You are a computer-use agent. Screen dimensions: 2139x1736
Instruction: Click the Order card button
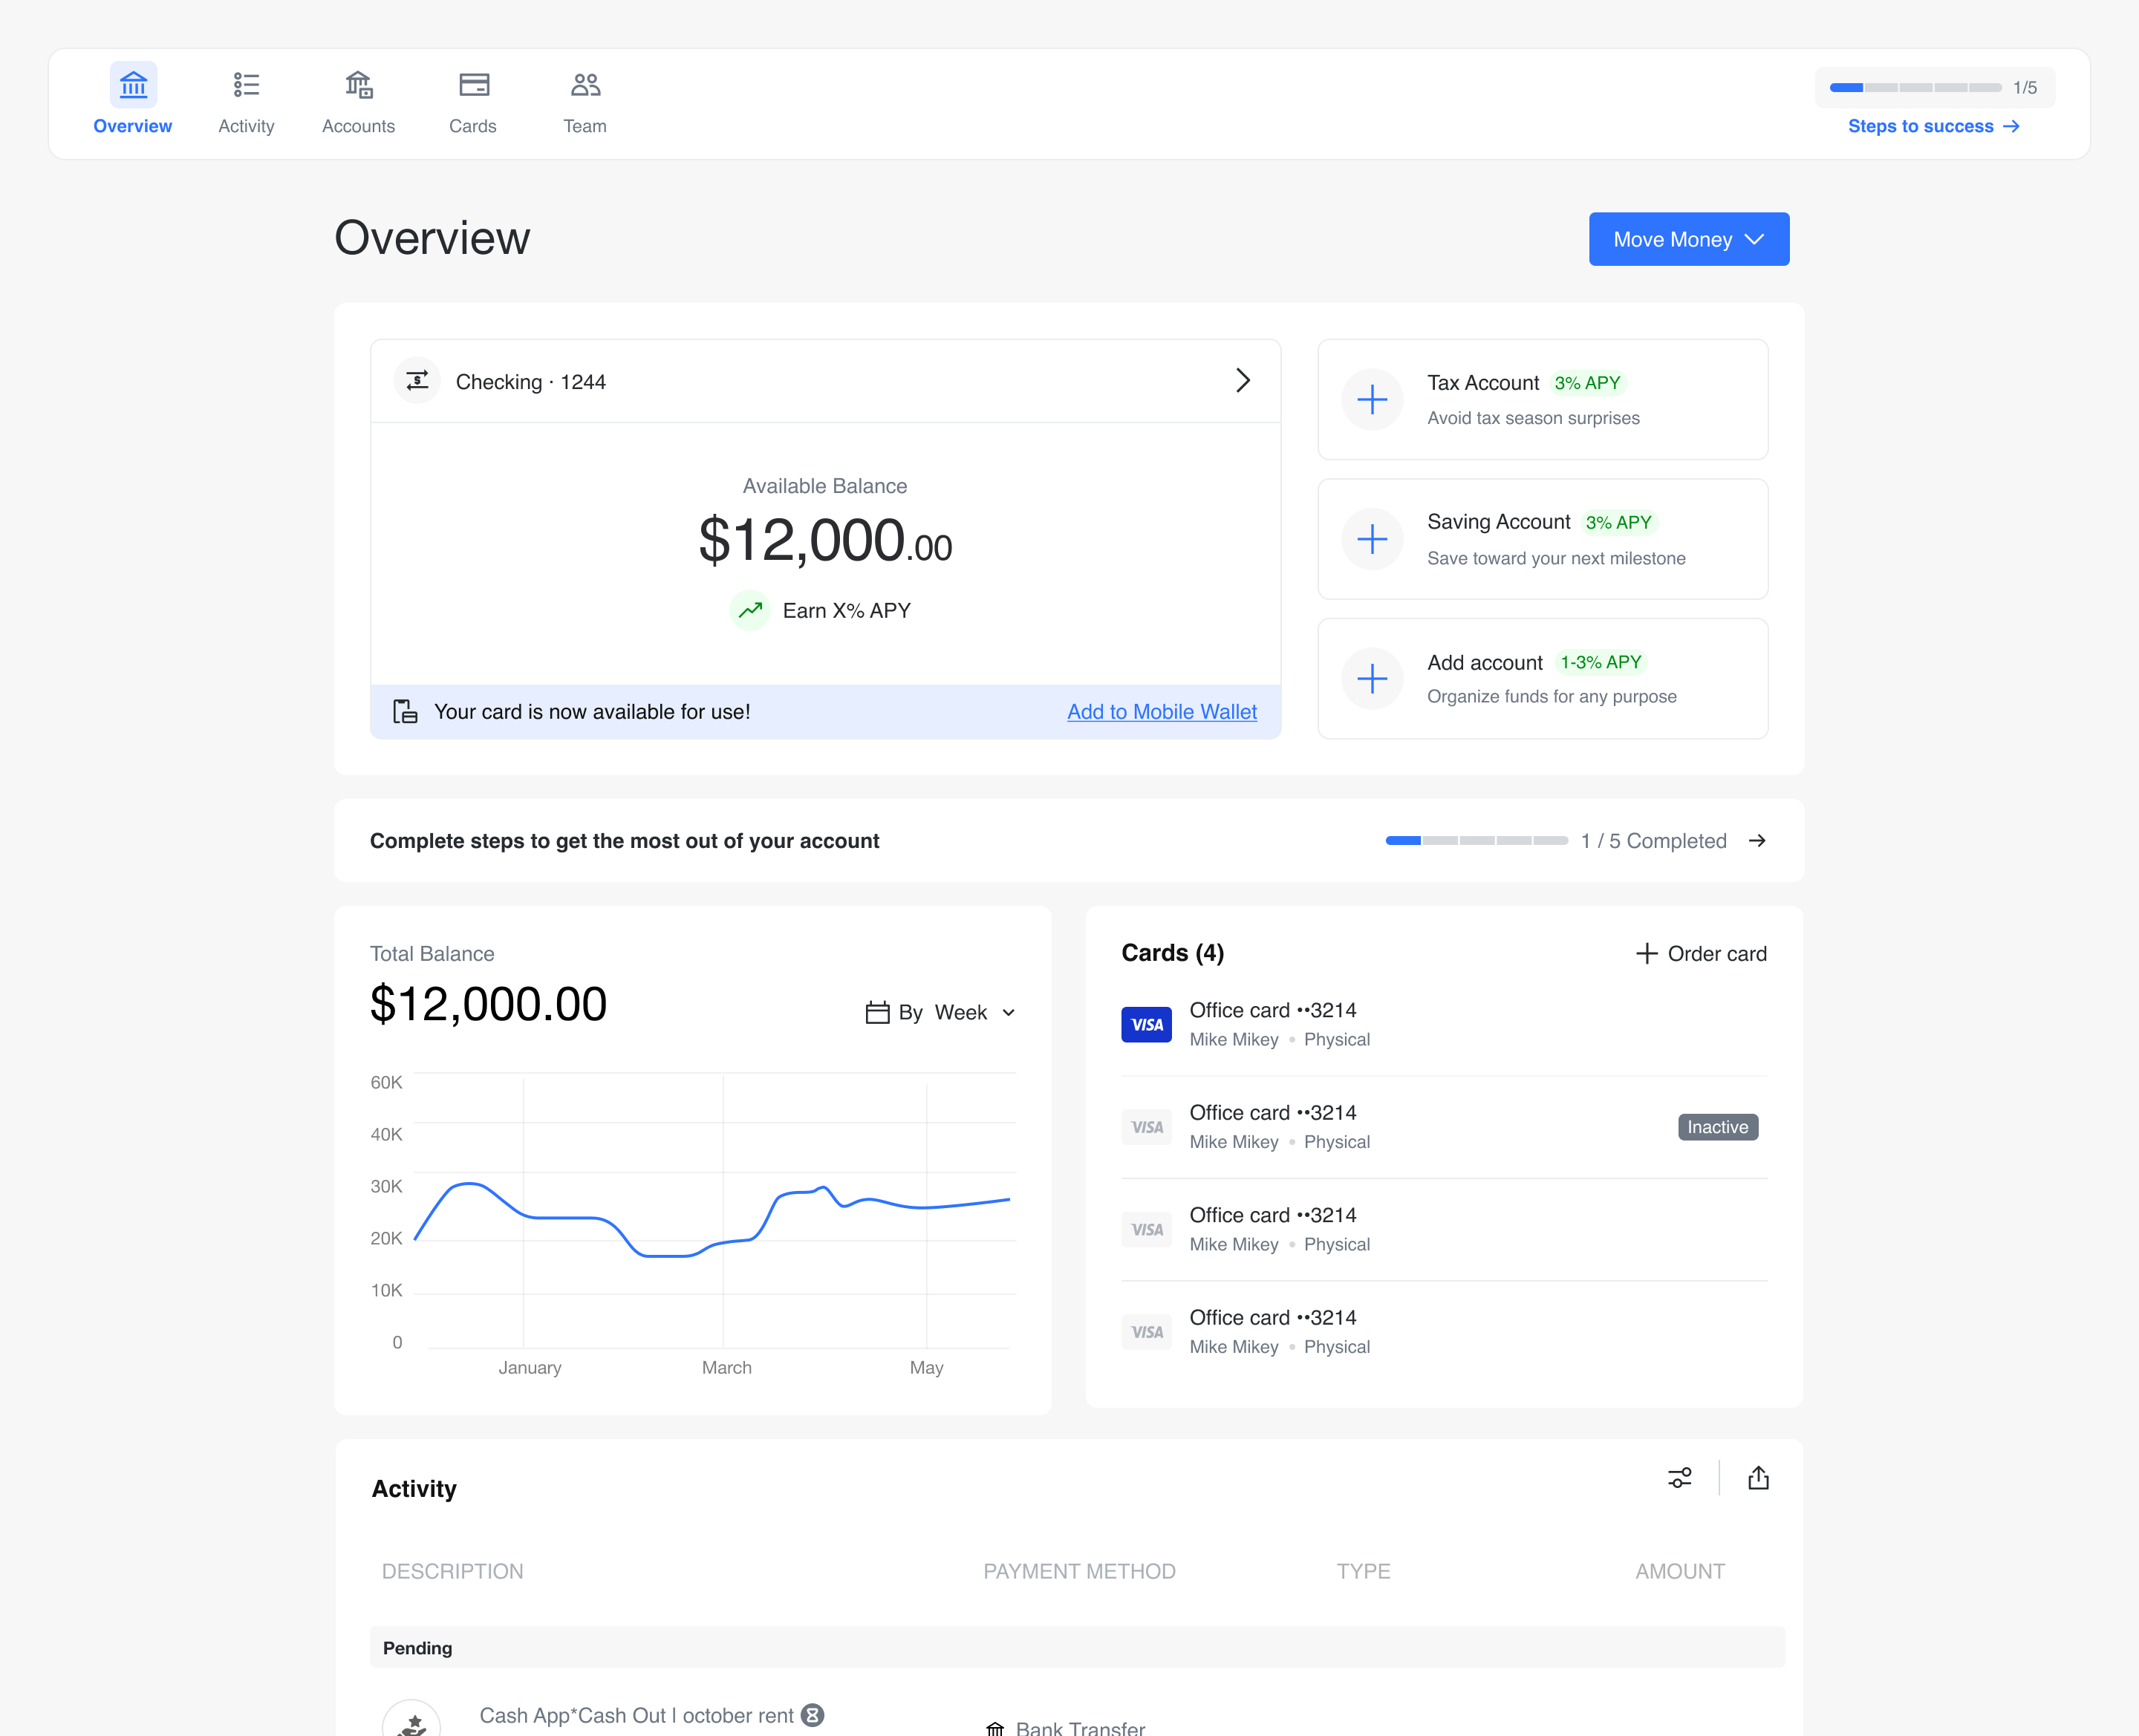tap(1701, 954)
